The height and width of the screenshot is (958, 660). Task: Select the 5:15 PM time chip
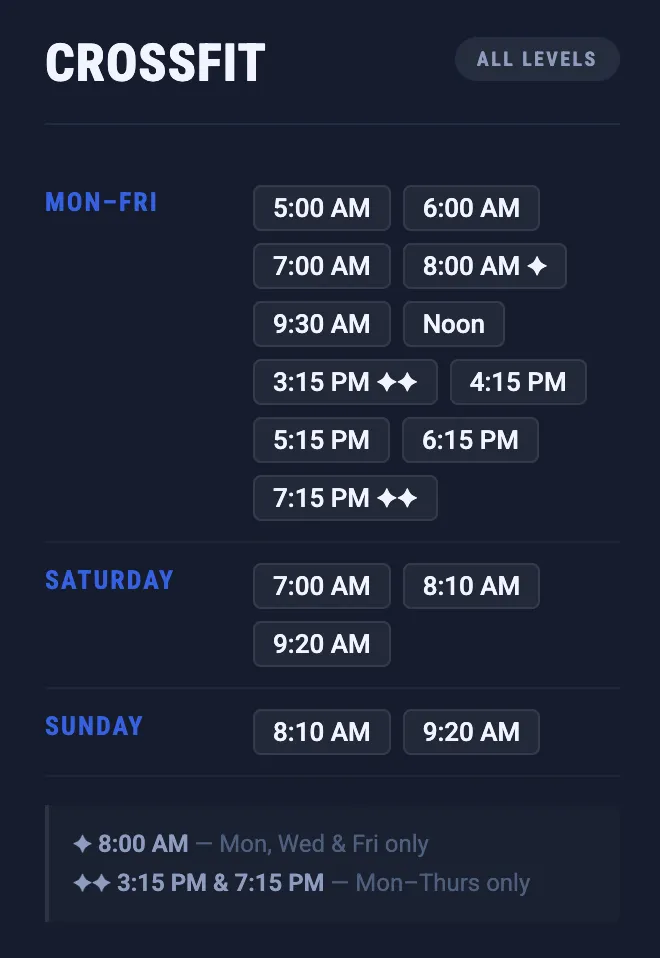pos(321,440)
